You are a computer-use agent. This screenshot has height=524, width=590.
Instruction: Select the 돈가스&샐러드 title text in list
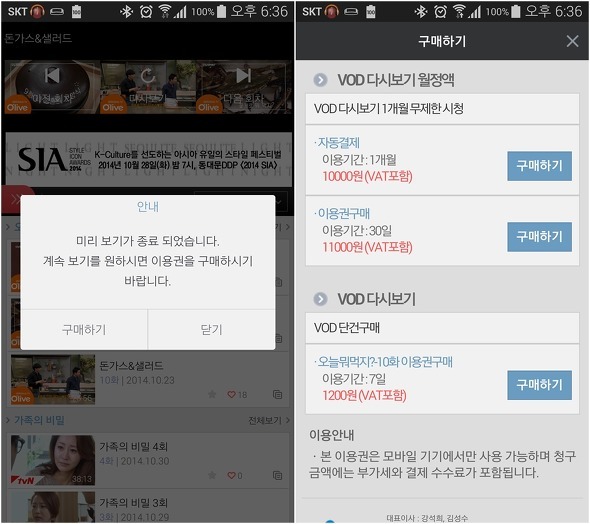tap(131, 366)
